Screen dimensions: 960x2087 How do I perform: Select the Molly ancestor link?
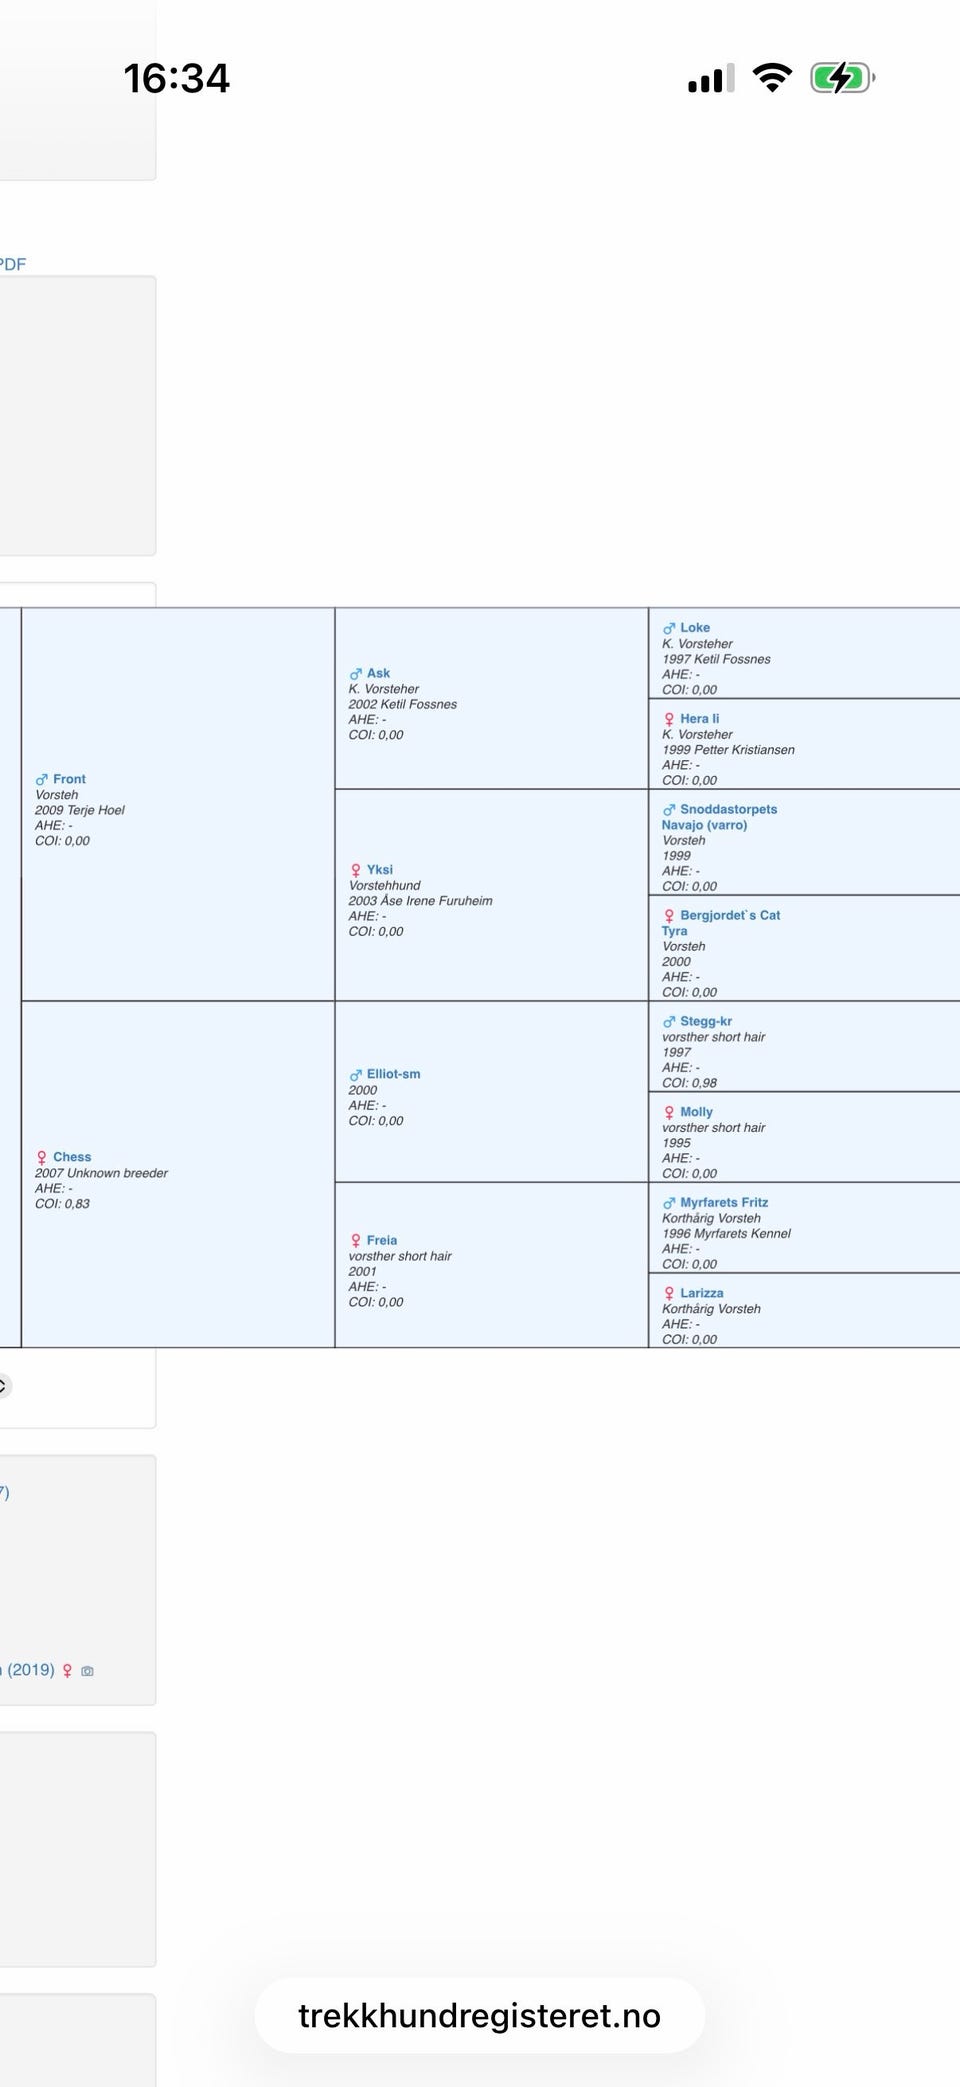point(696,1112)
